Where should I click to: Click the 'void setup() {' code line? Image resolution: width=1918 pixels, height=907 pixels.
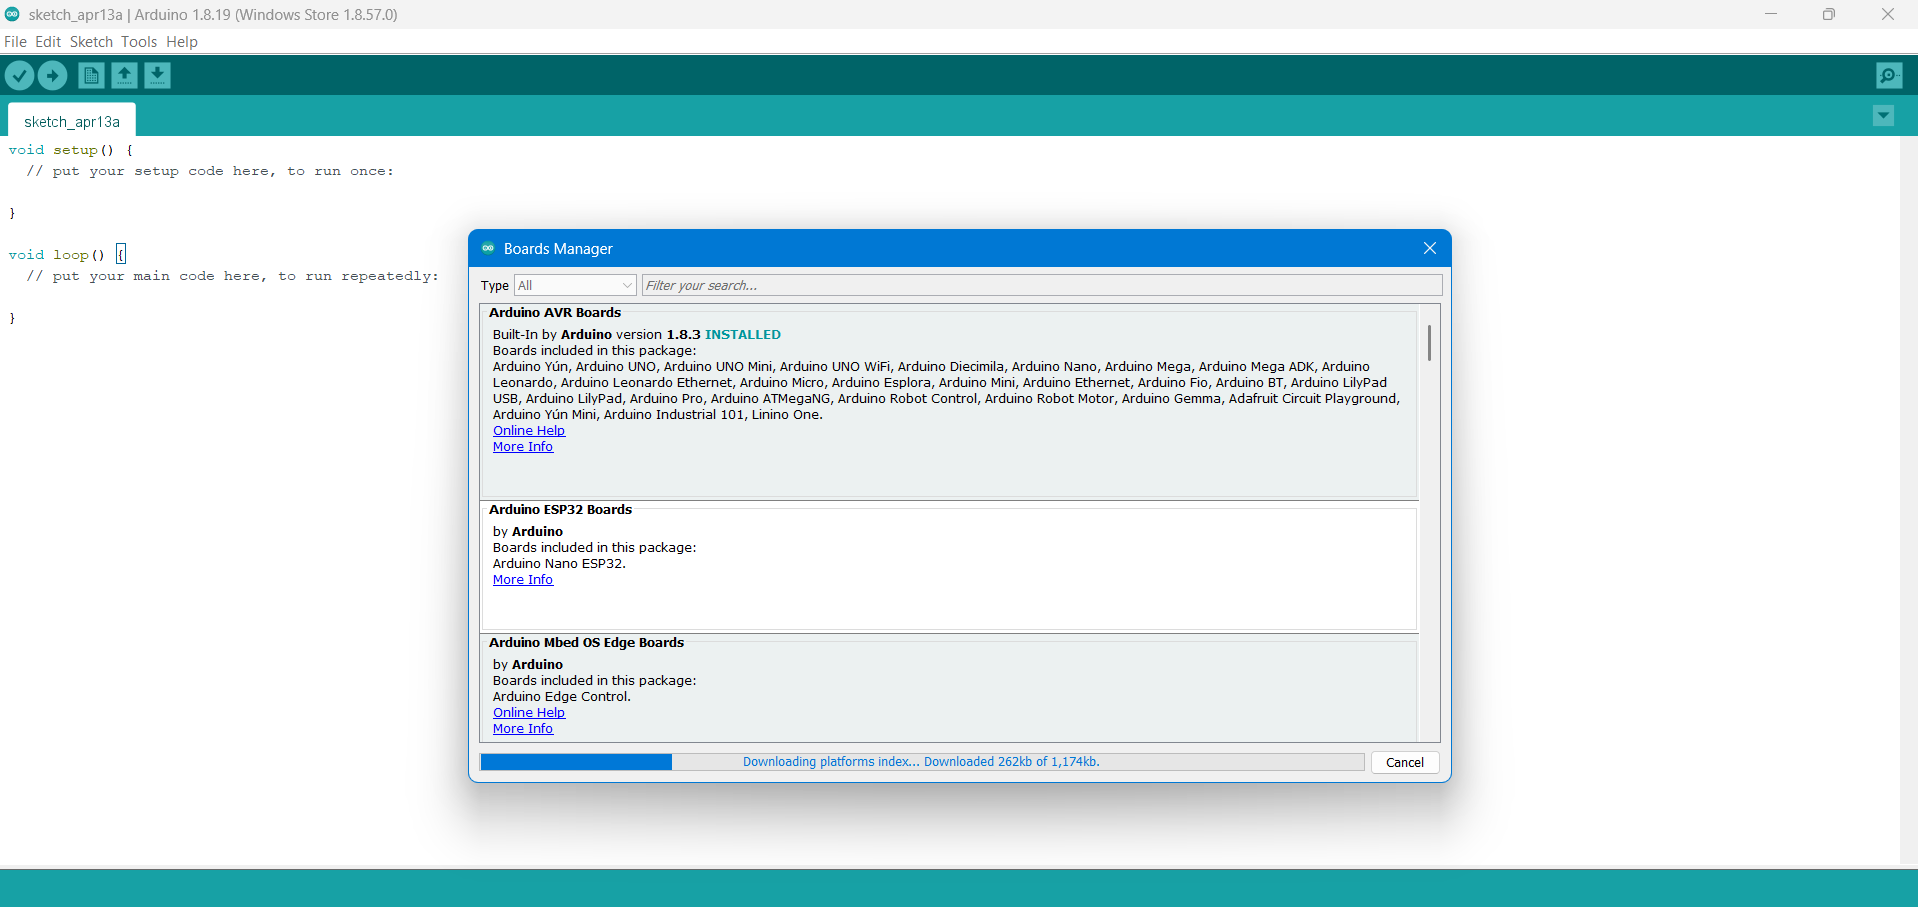click(x=71, y=150)
